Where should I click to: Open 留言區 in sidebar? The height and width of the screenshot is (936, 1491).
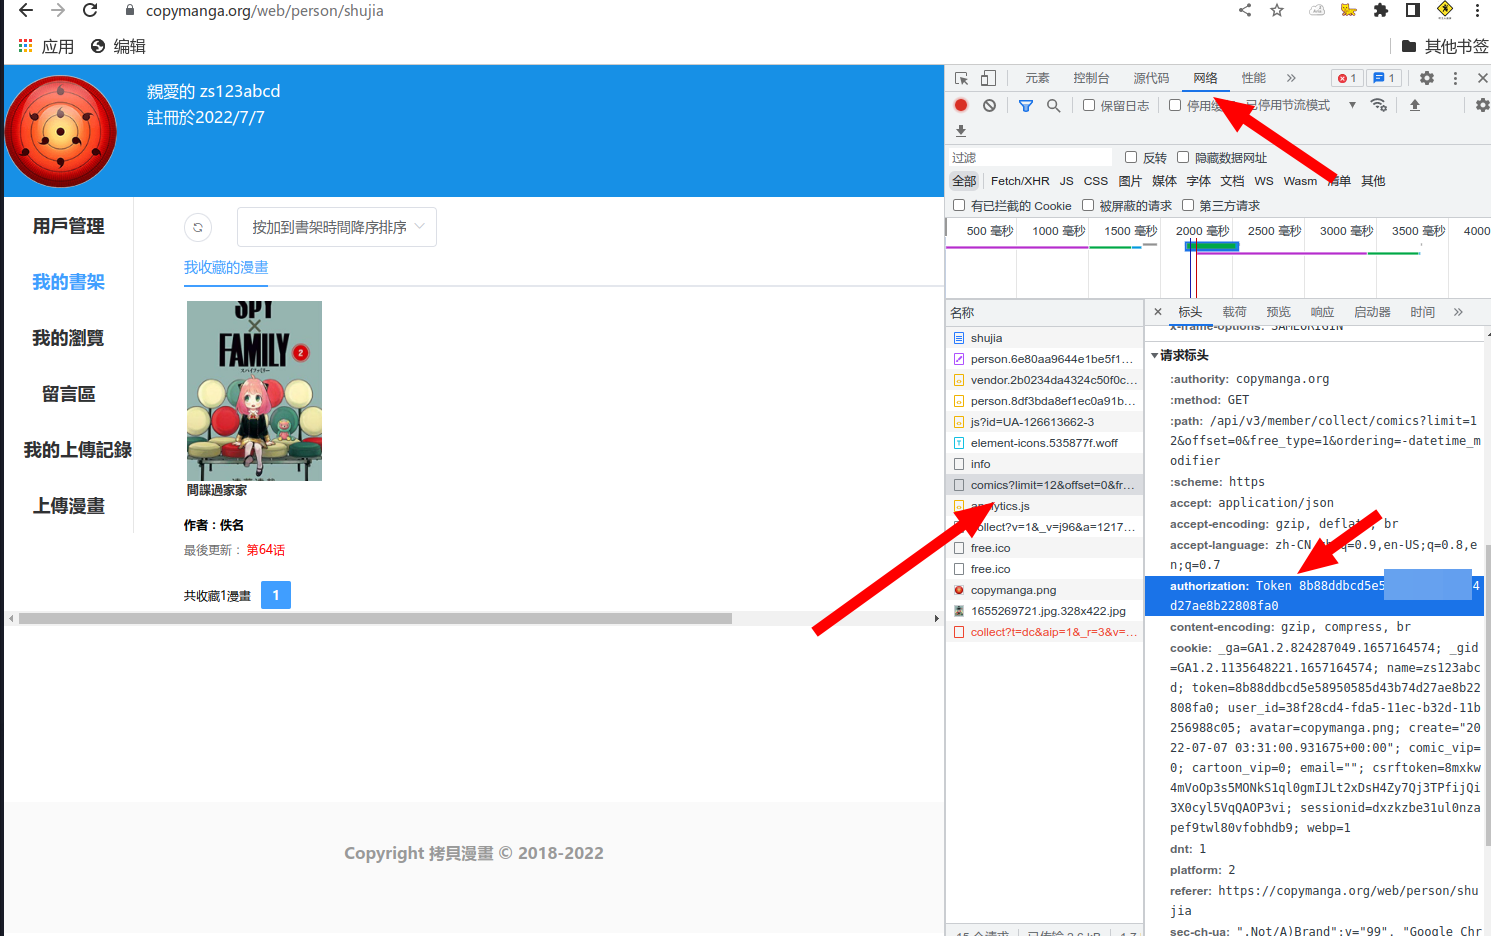tap(68, 394)
